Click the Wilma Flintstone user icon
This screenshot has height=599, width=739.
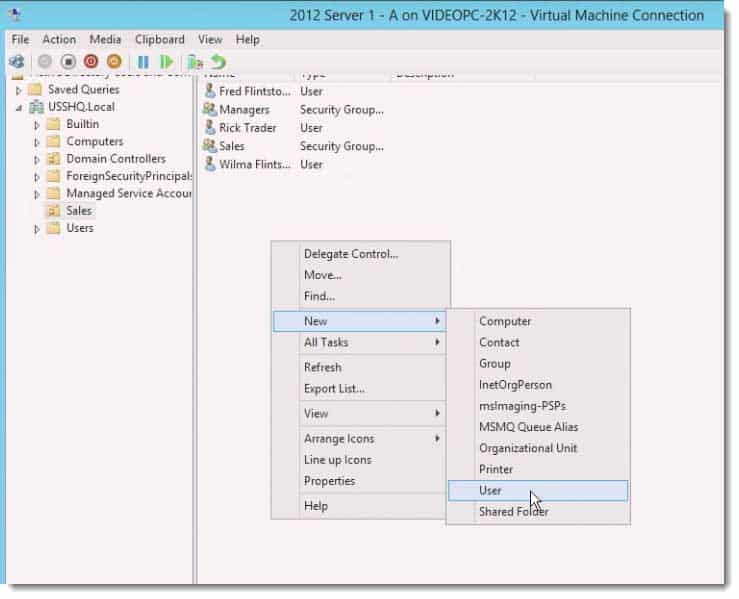(x=210, y=164)
